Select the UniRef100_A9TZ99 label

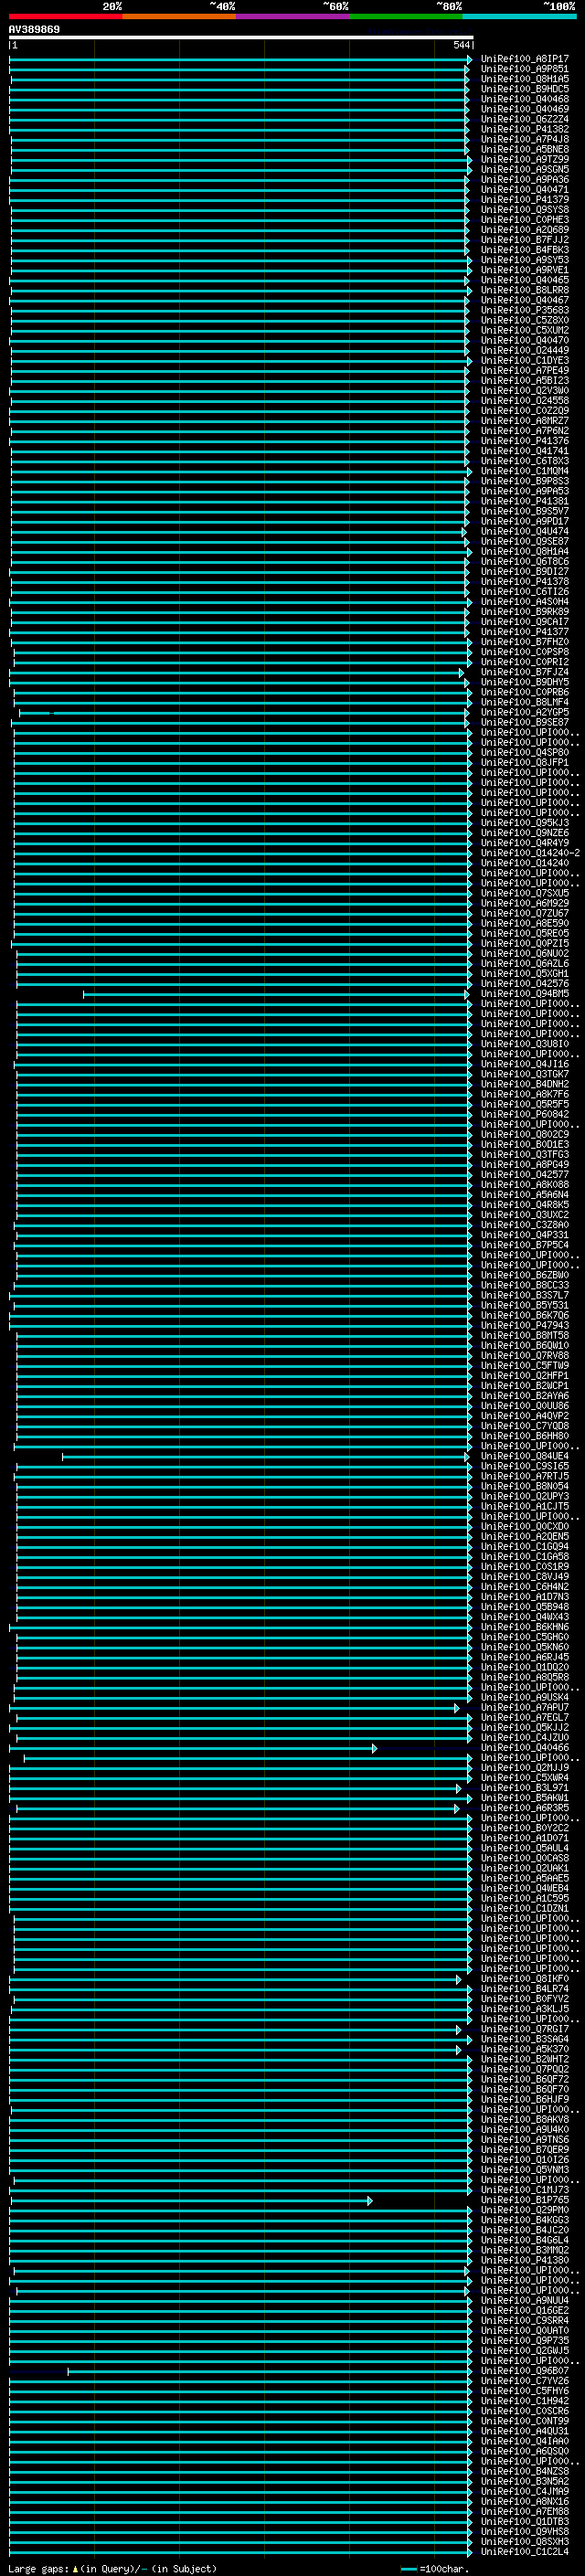coord(524,159)
